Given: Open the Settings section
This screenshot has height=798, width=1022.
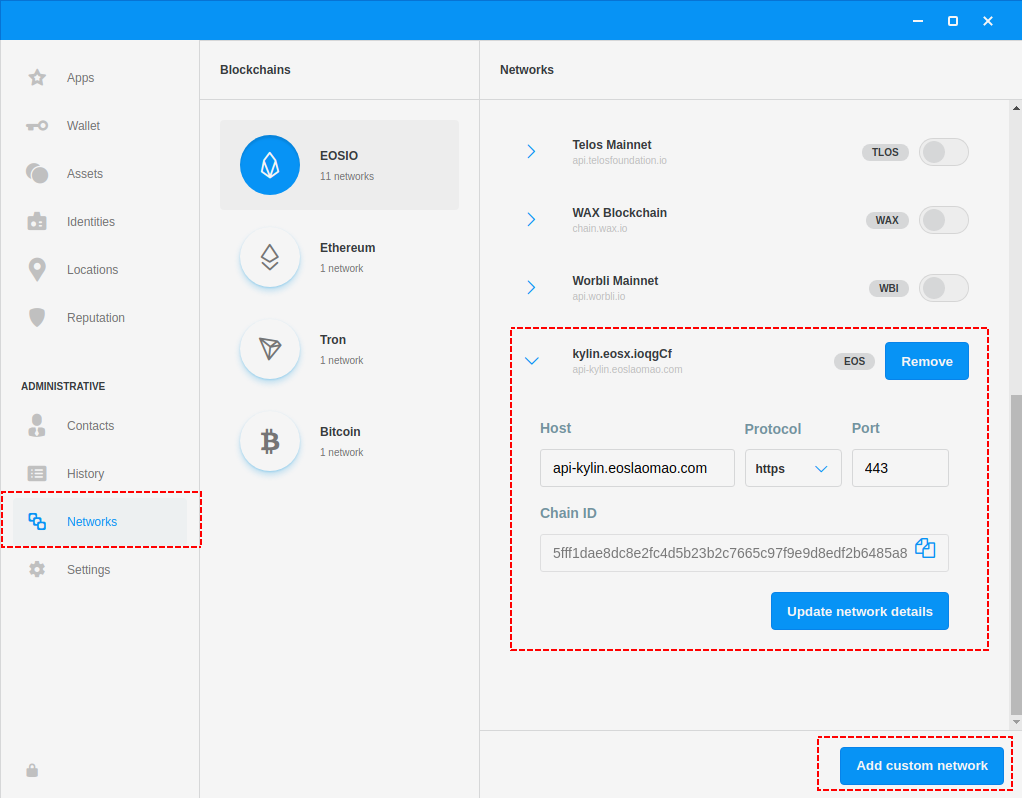Looking at the screenshot, I should [89, 569].
